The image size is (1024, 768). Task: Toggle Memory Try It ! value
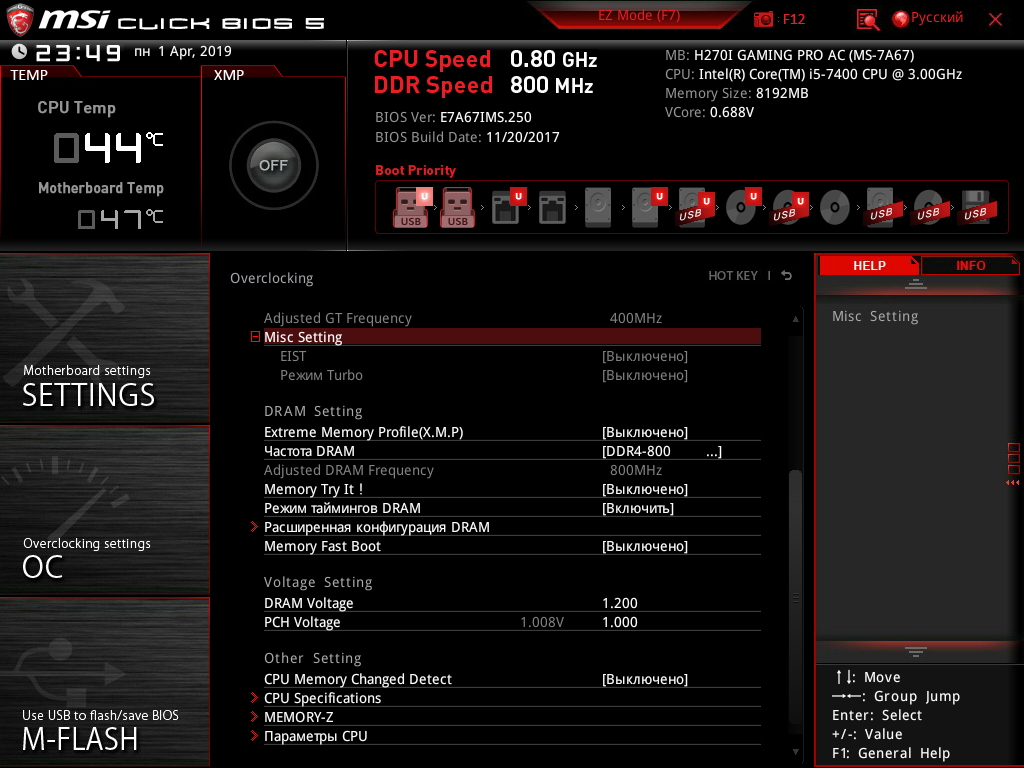[645, 490]
